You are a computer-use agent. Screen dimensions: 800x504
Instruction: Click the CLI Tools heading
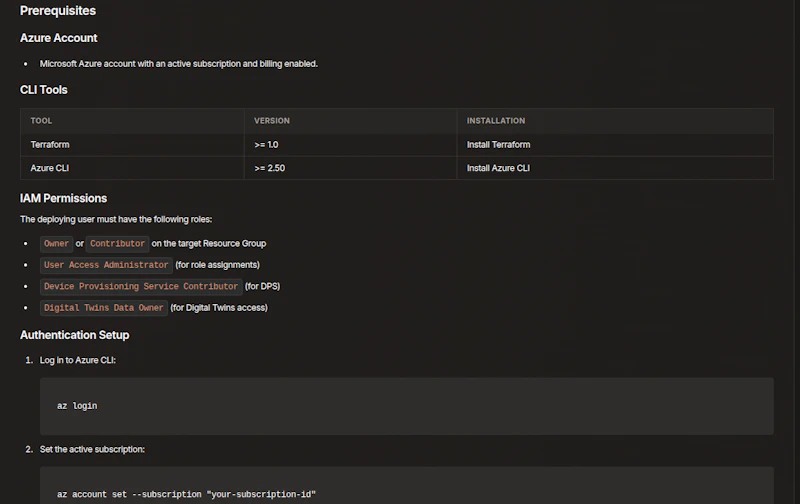point(43,90)
